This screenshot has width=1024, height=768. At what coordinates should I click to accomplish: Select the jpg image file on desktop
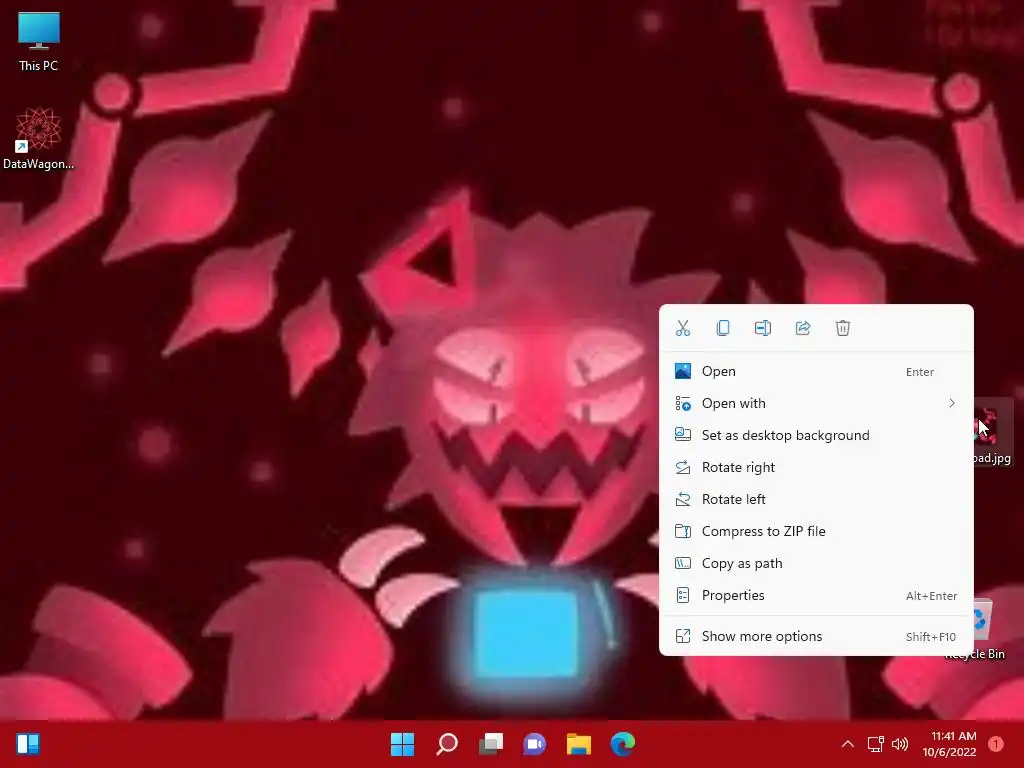[993, 433]
